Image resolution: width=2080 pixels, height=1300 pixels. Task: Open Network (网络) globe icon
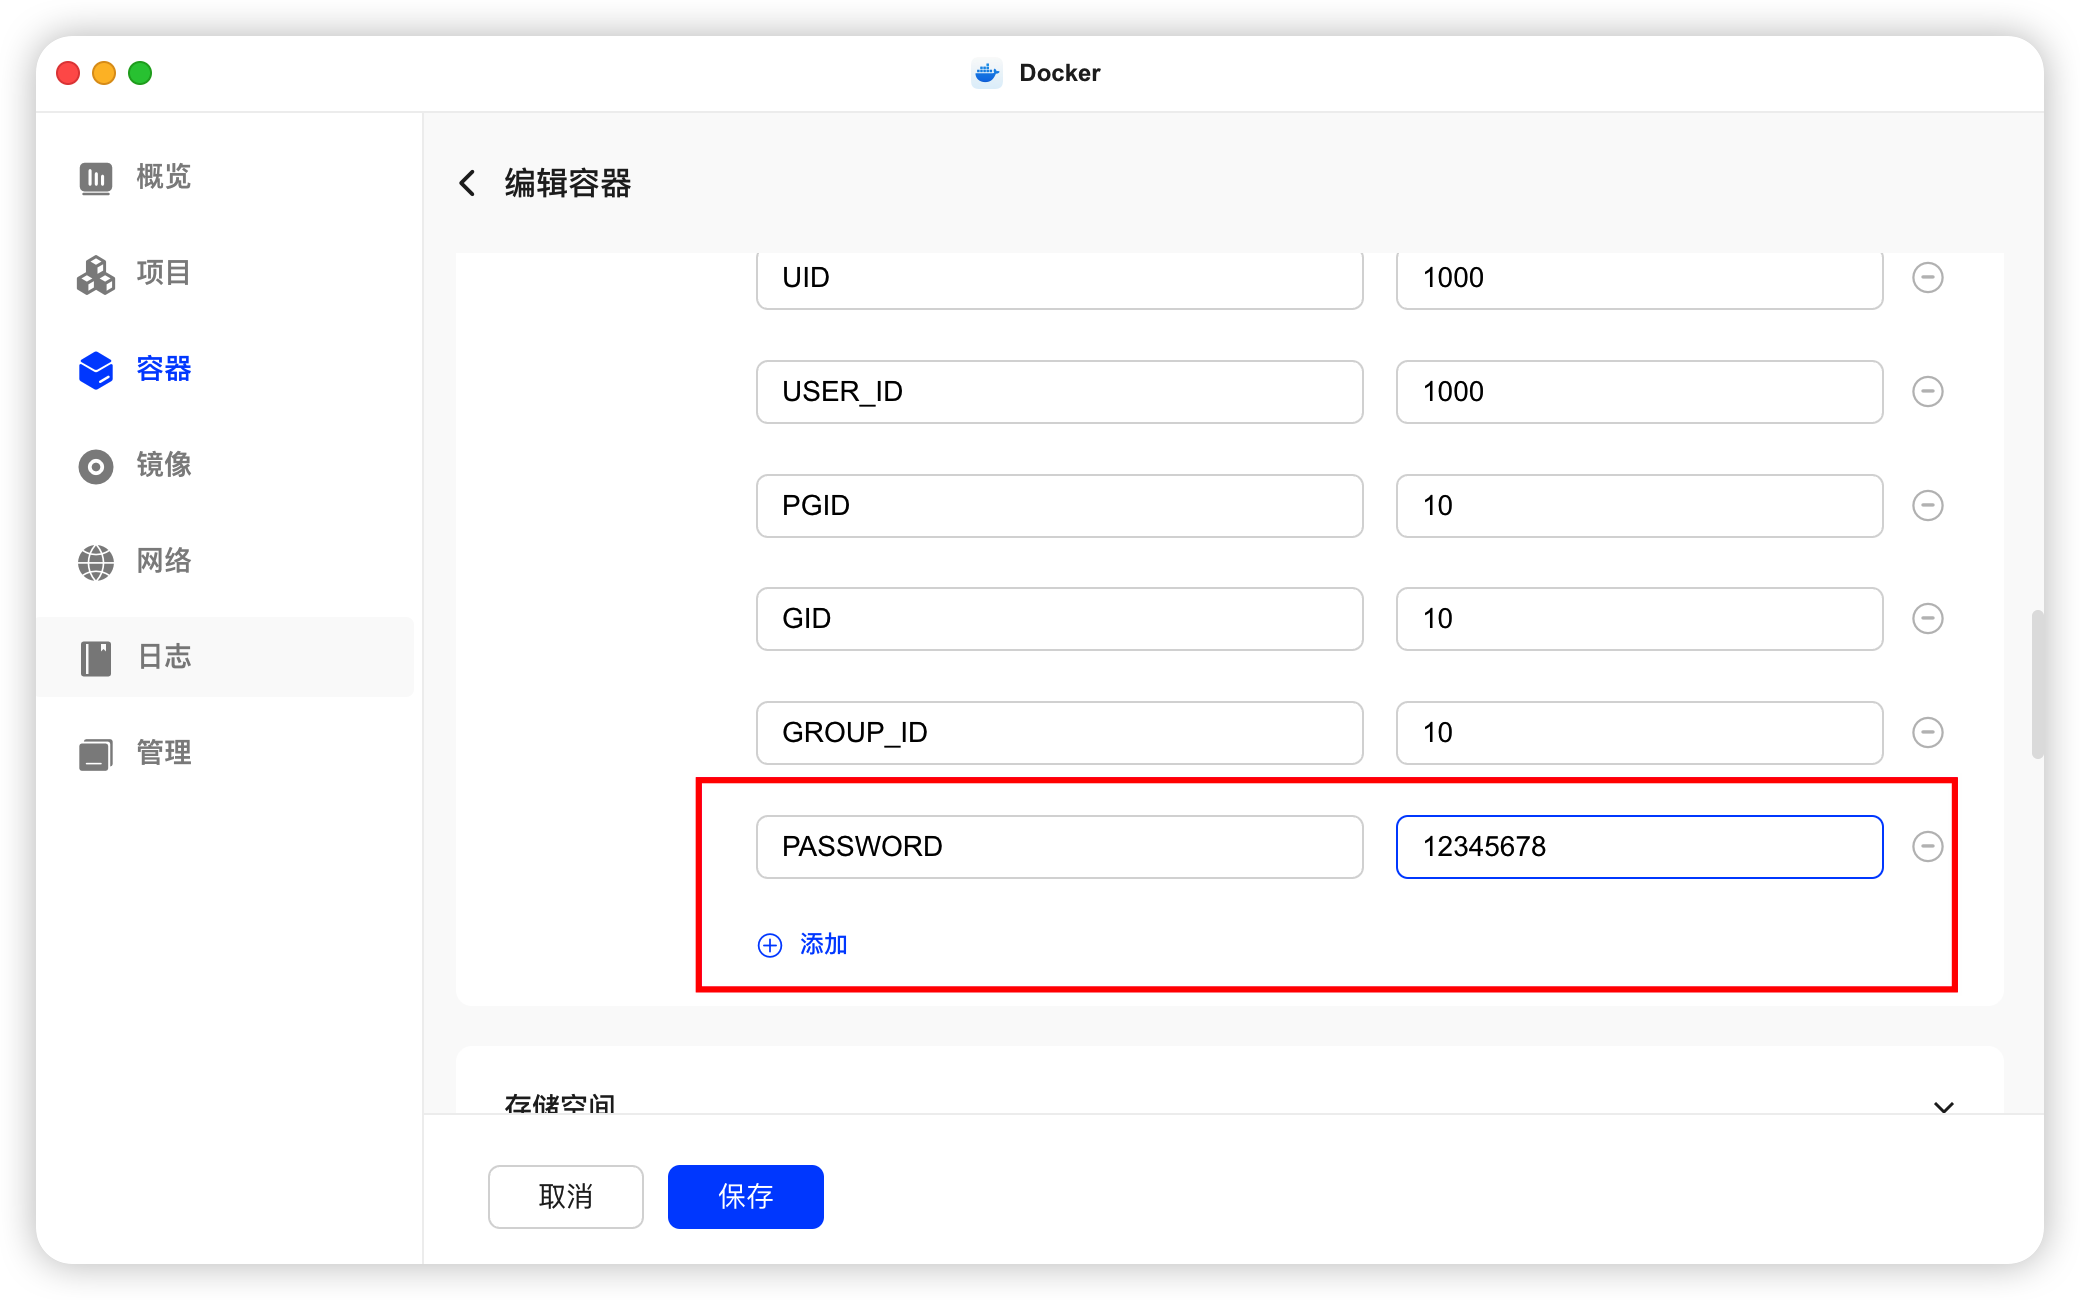(96, 562)
